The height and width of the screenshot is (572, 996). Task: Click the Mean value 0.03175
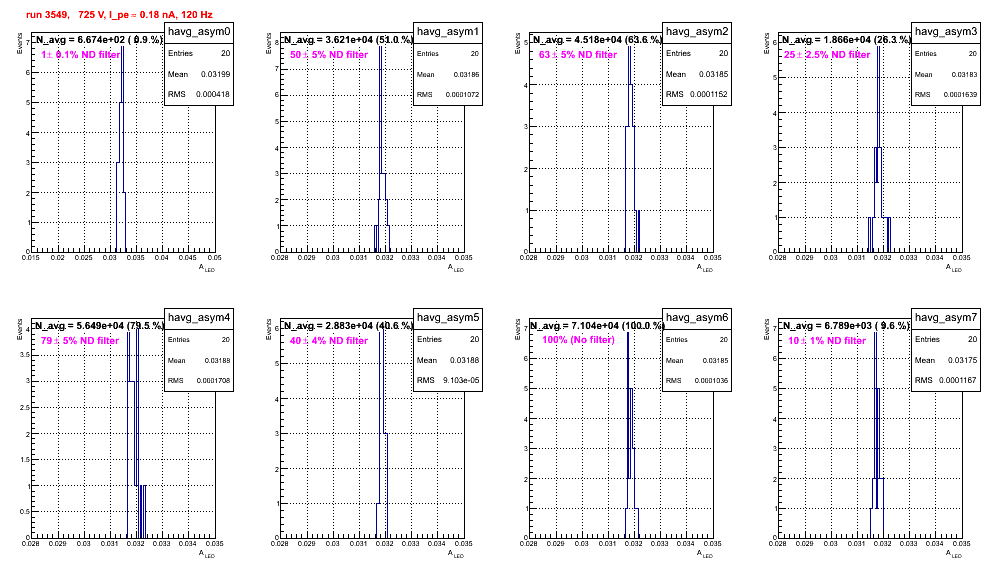click(x=962, y=360)
